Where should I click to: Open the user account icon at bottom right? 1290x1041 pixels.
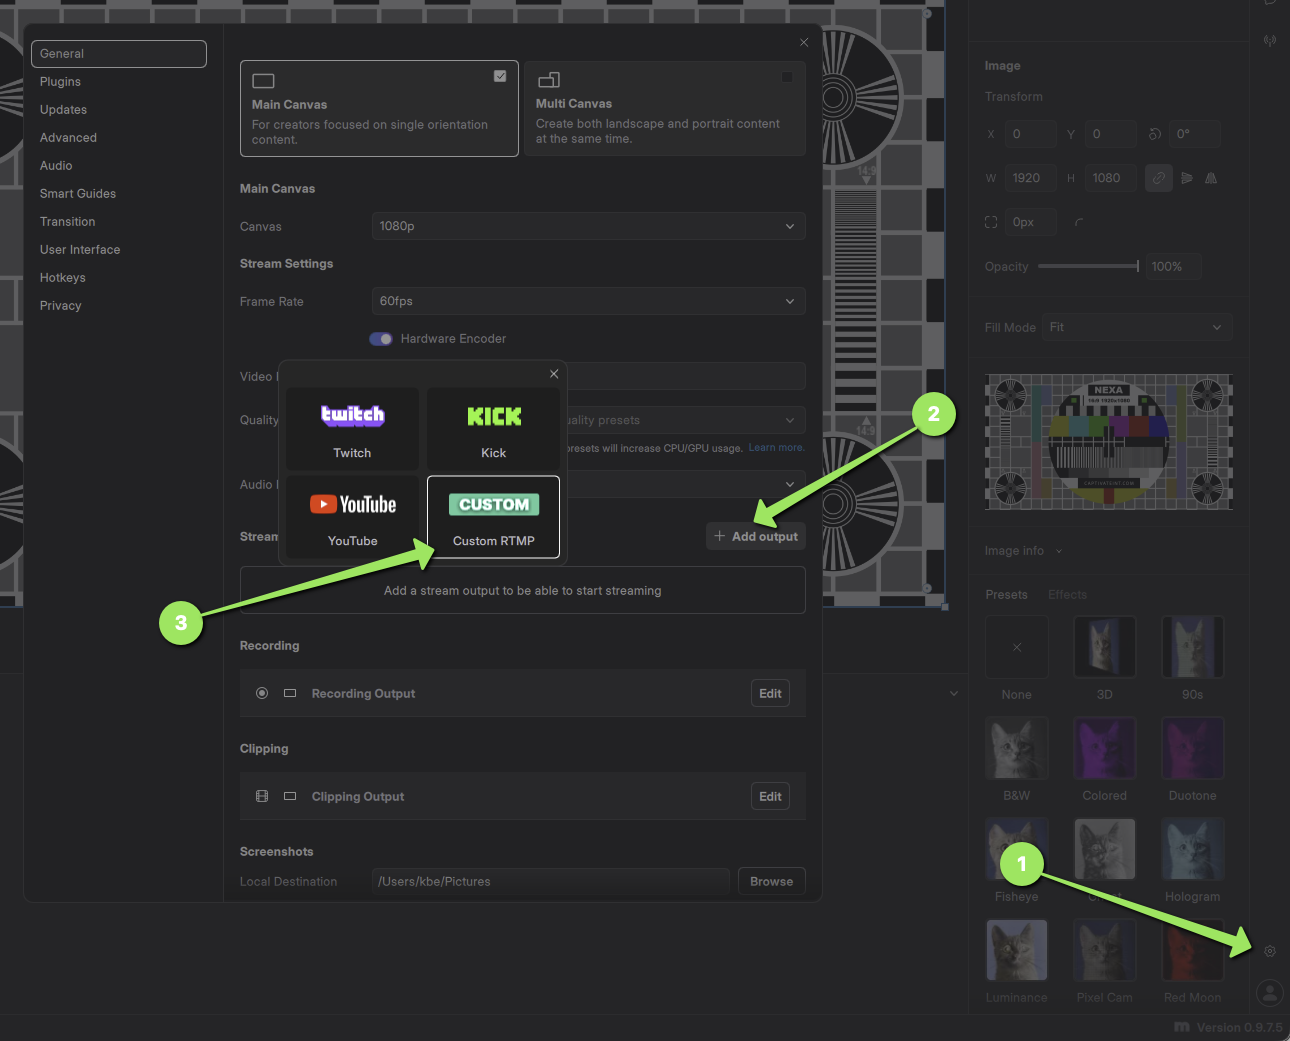(x=1269, y=993)
